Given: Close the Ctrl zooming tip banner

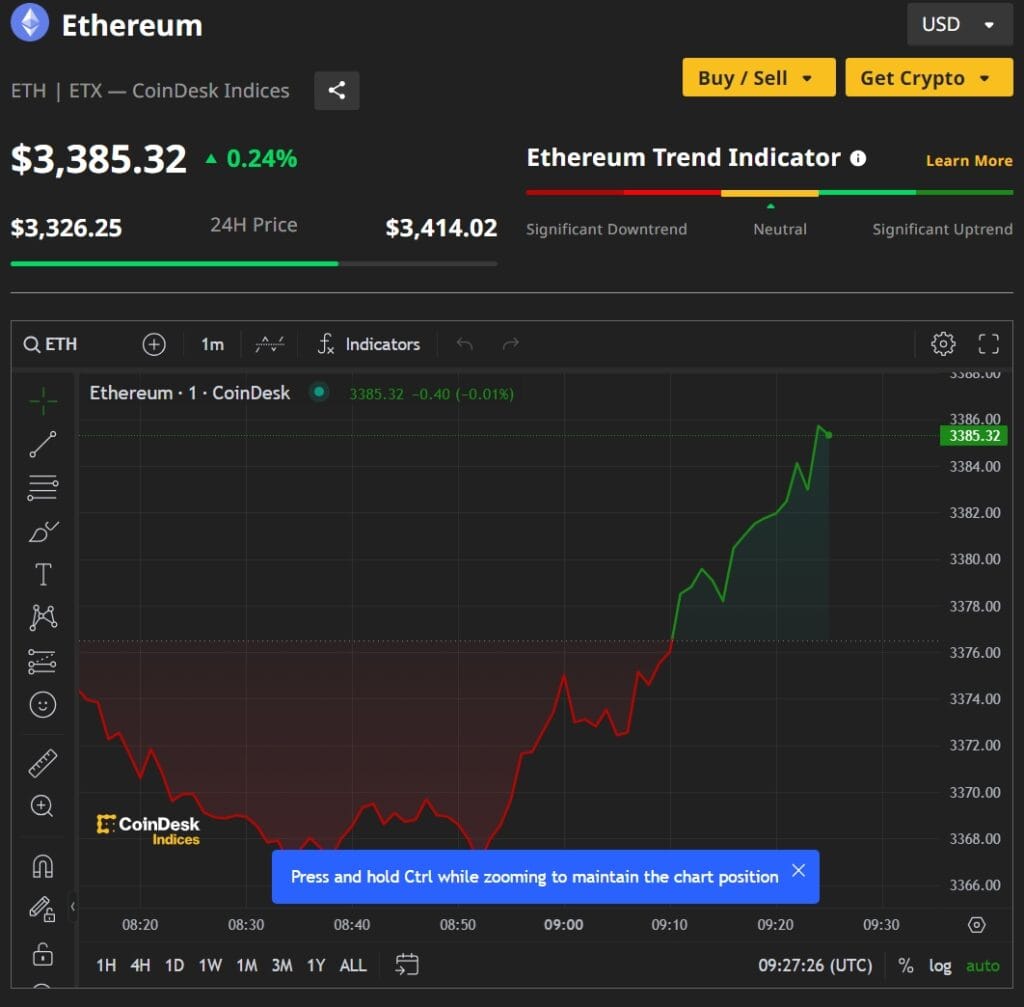Looking at the screenshot, I should [x=798, y=871].
